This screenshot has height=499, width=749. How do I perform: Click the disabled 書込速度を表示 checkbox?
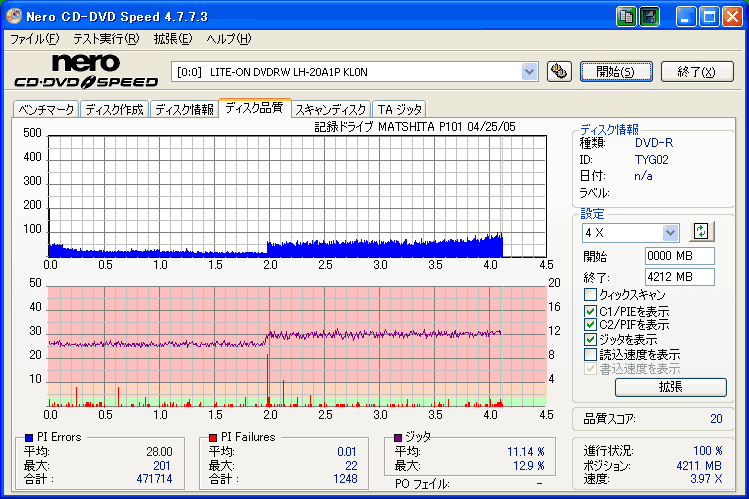pos(590,369)
